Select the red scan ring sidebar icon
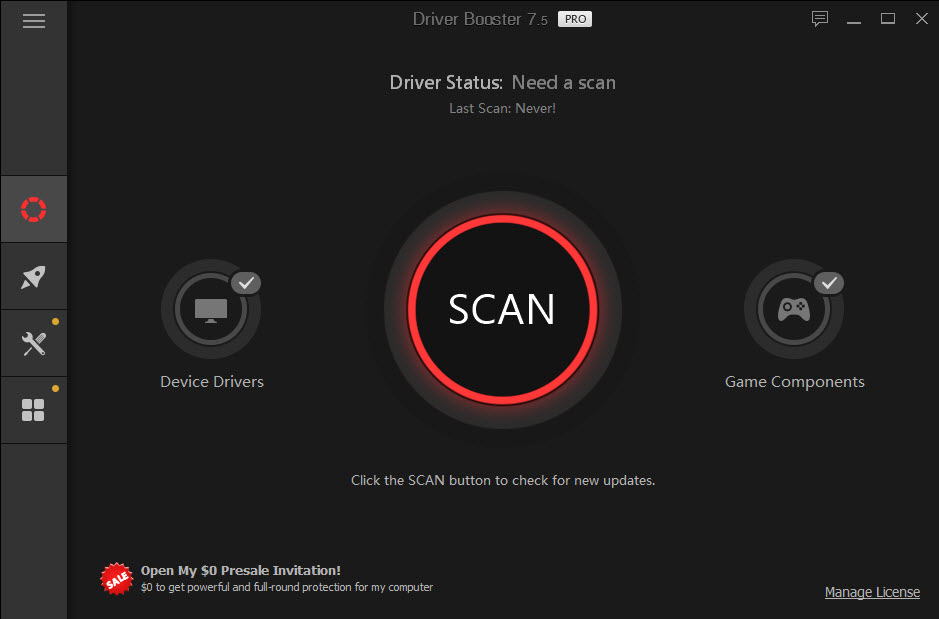This screenshot has height=619, width=939. 34,210
